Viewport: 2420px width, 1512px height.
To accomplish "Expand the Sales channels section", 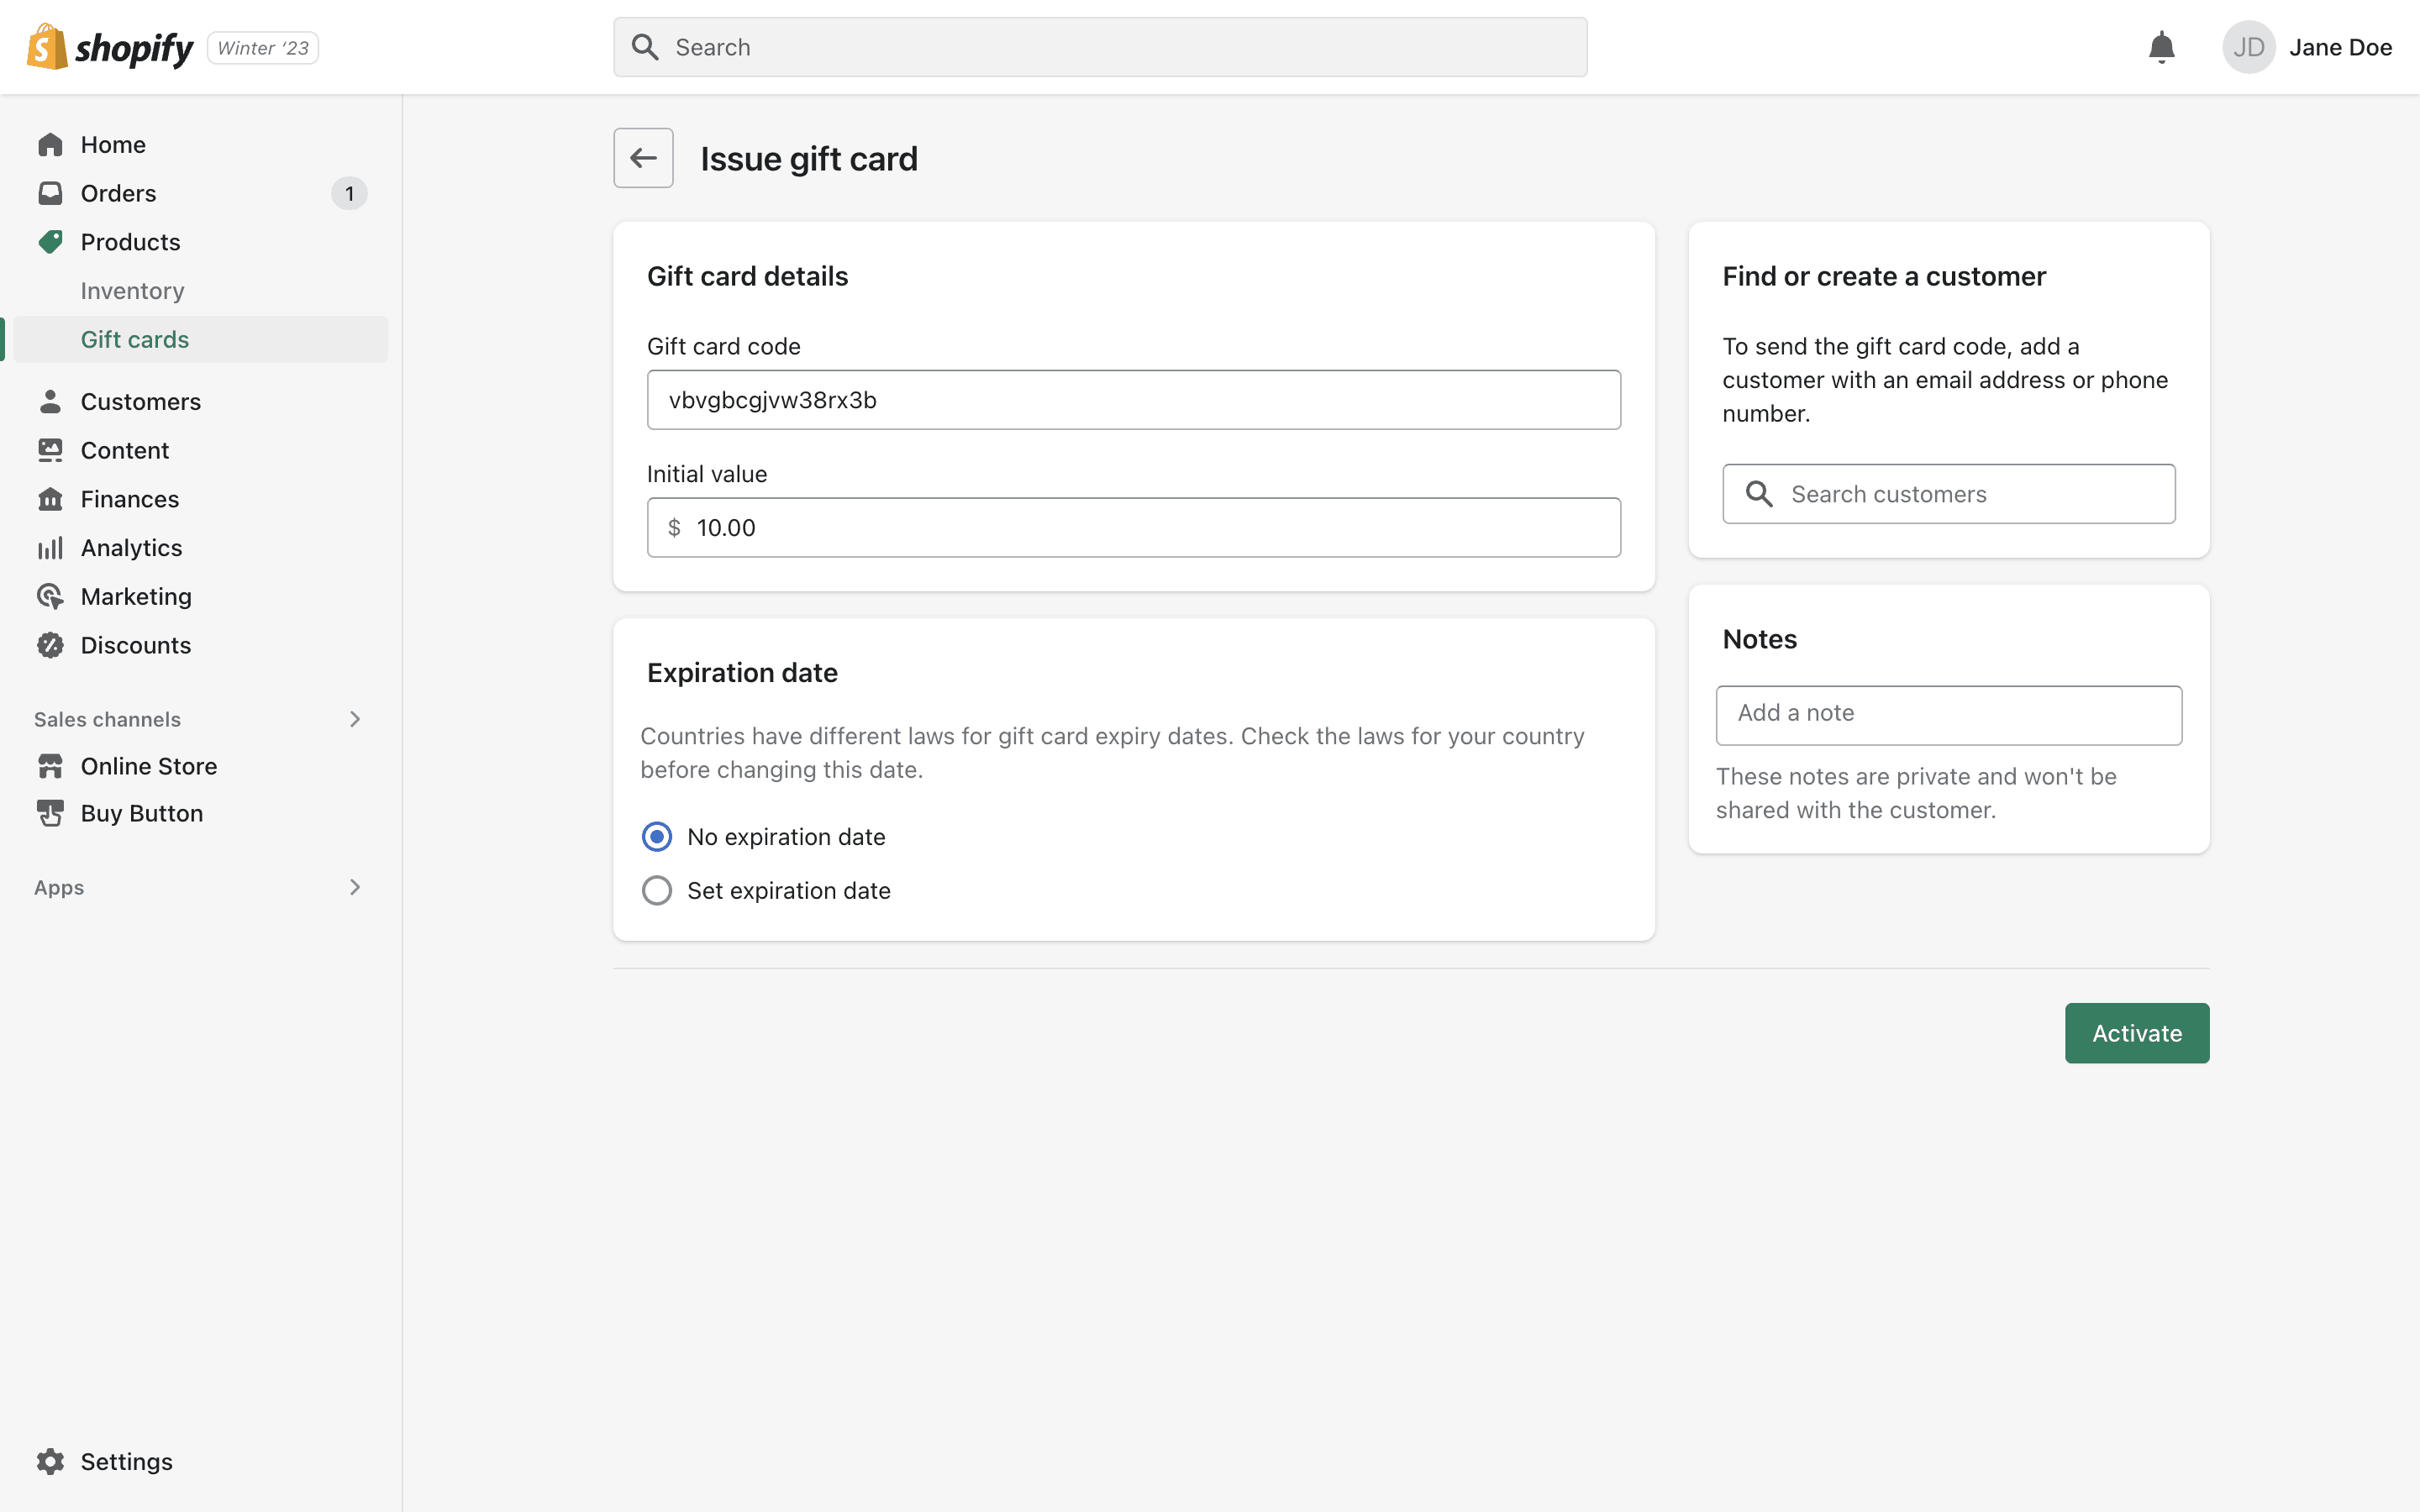I will click(x=354, y=719).
